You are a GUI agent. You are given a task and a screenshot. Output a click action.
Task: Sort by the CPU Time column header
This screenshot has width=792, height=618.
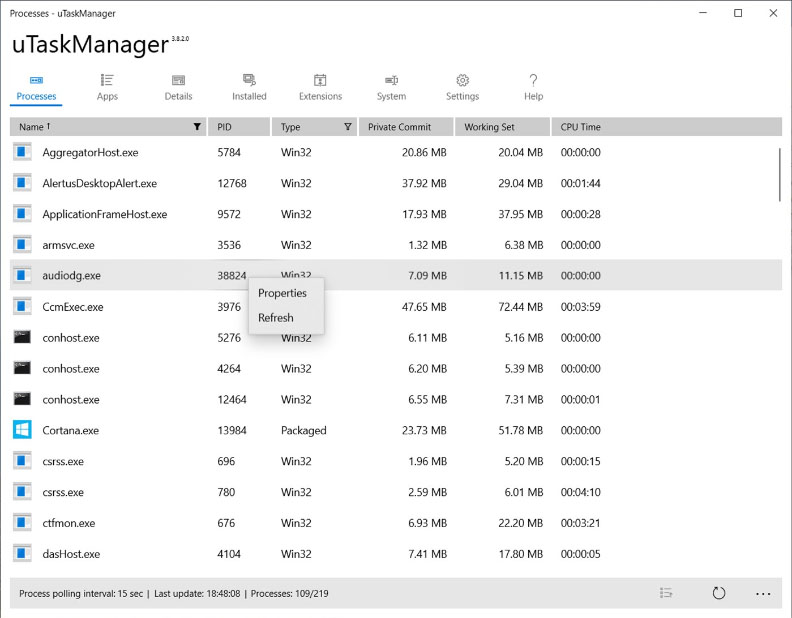(666, 127)
